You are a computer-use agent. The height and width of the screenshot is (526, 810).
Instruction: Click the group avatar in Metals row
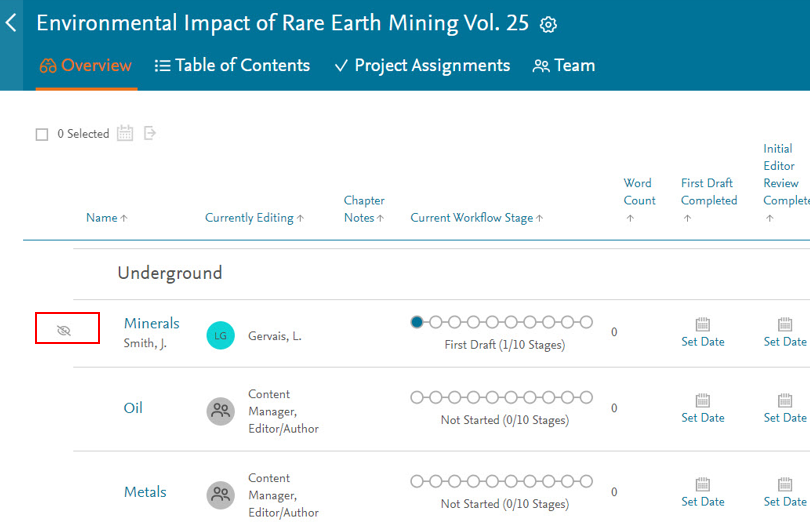(220, 495)
